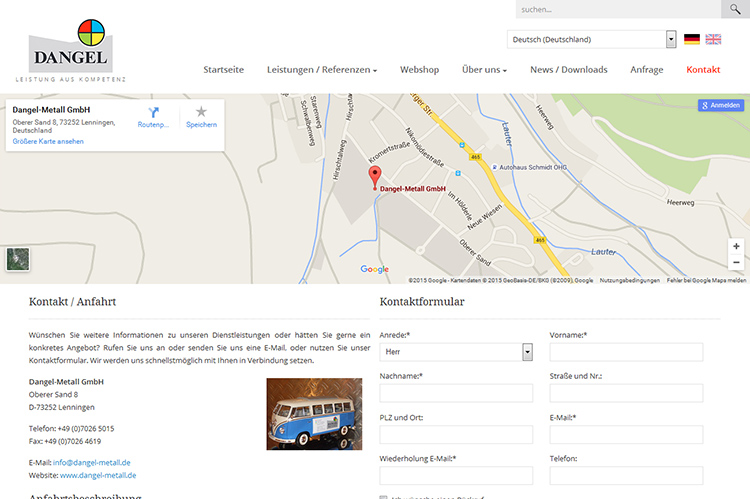The height and width of the screenshot is (499, 750).
Task: Click the search magnifier icon
Action: point(735,9)
